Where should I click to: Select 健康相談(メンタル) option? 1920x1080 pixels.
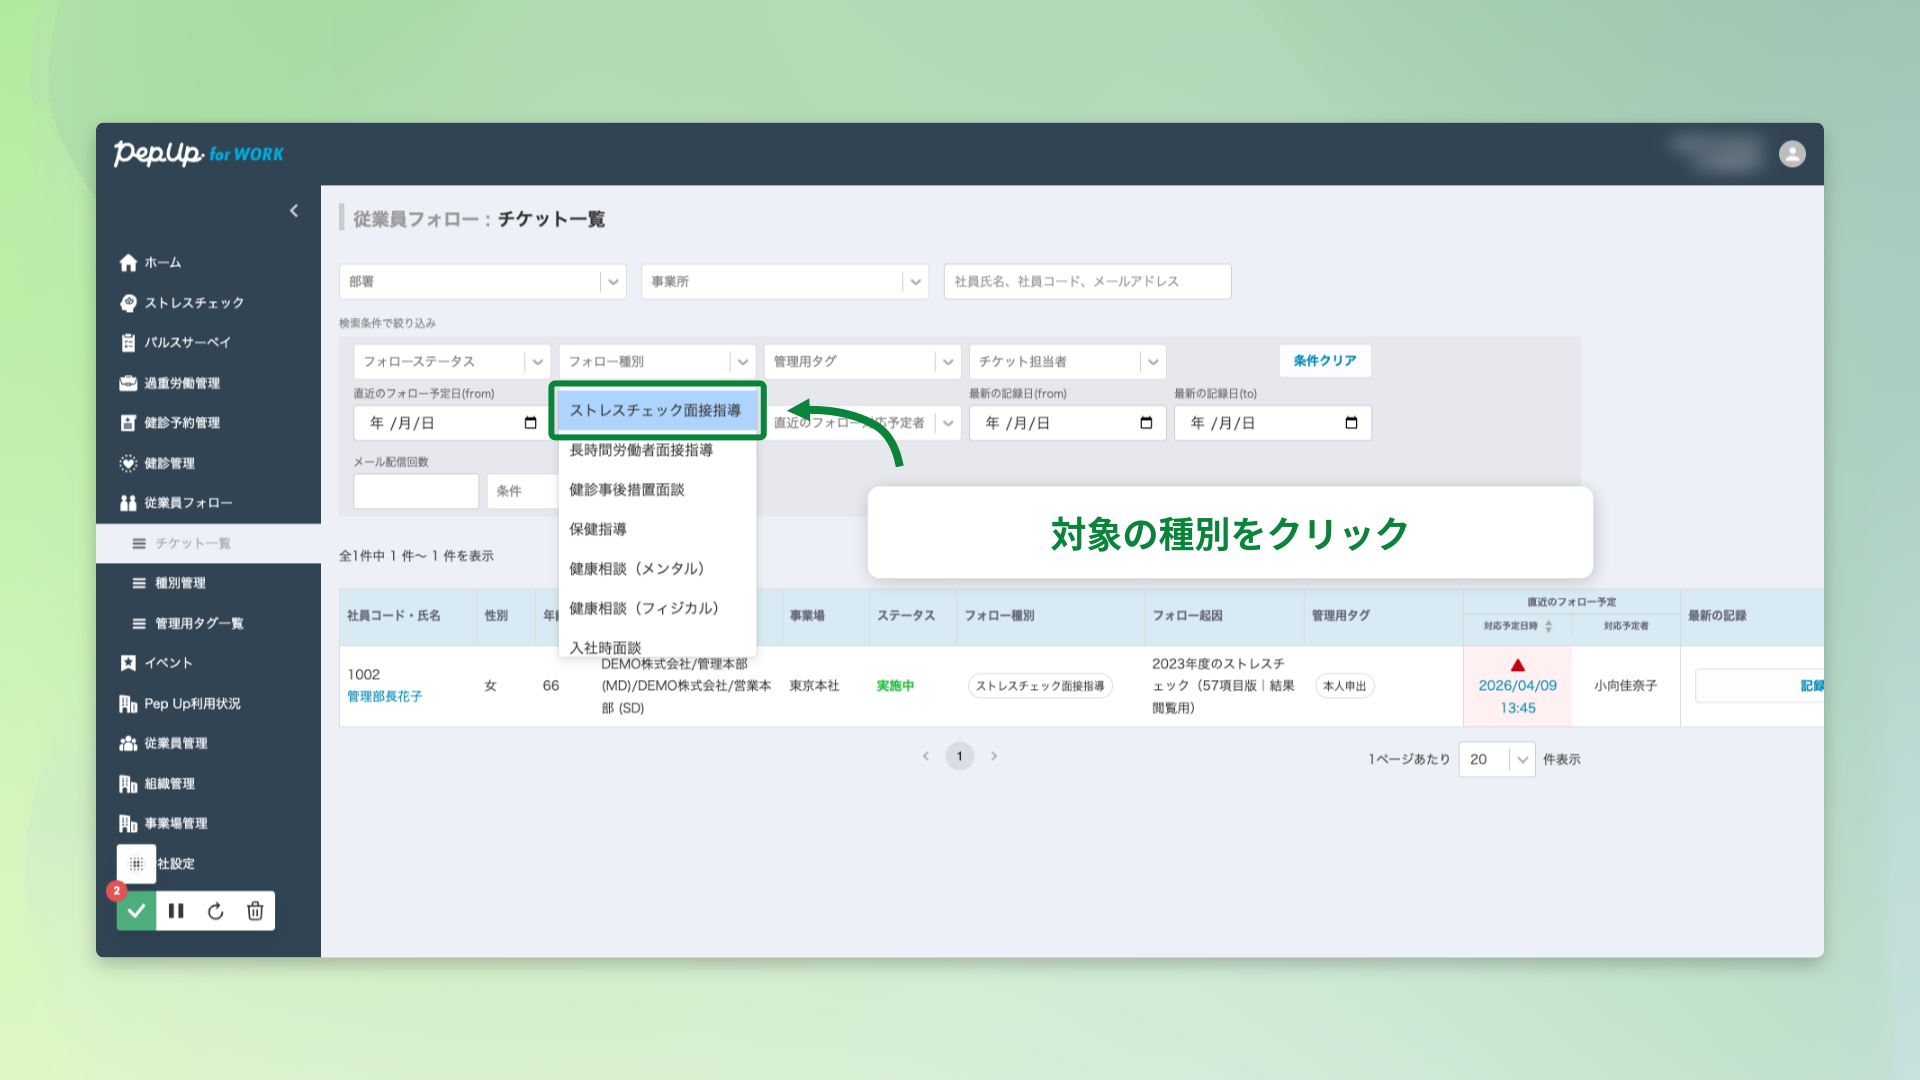coord(657,569)
